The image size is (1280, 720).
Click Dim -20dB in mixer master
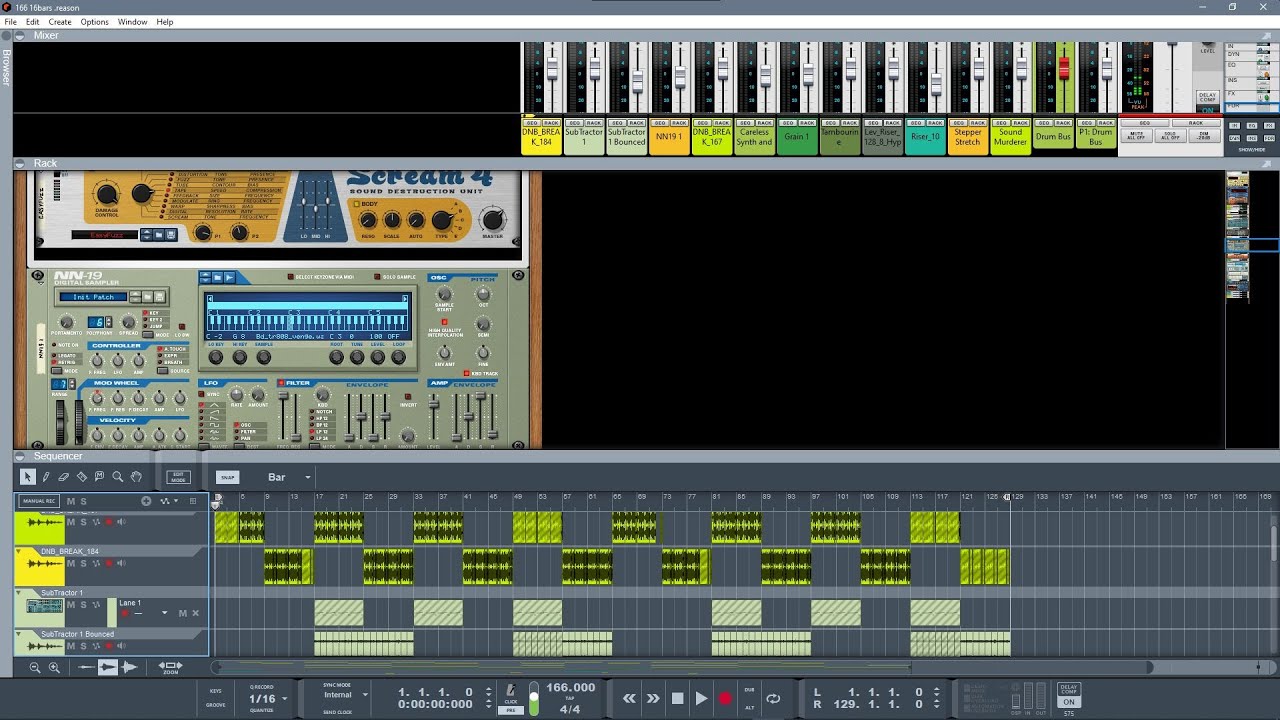coord(1205,135)
